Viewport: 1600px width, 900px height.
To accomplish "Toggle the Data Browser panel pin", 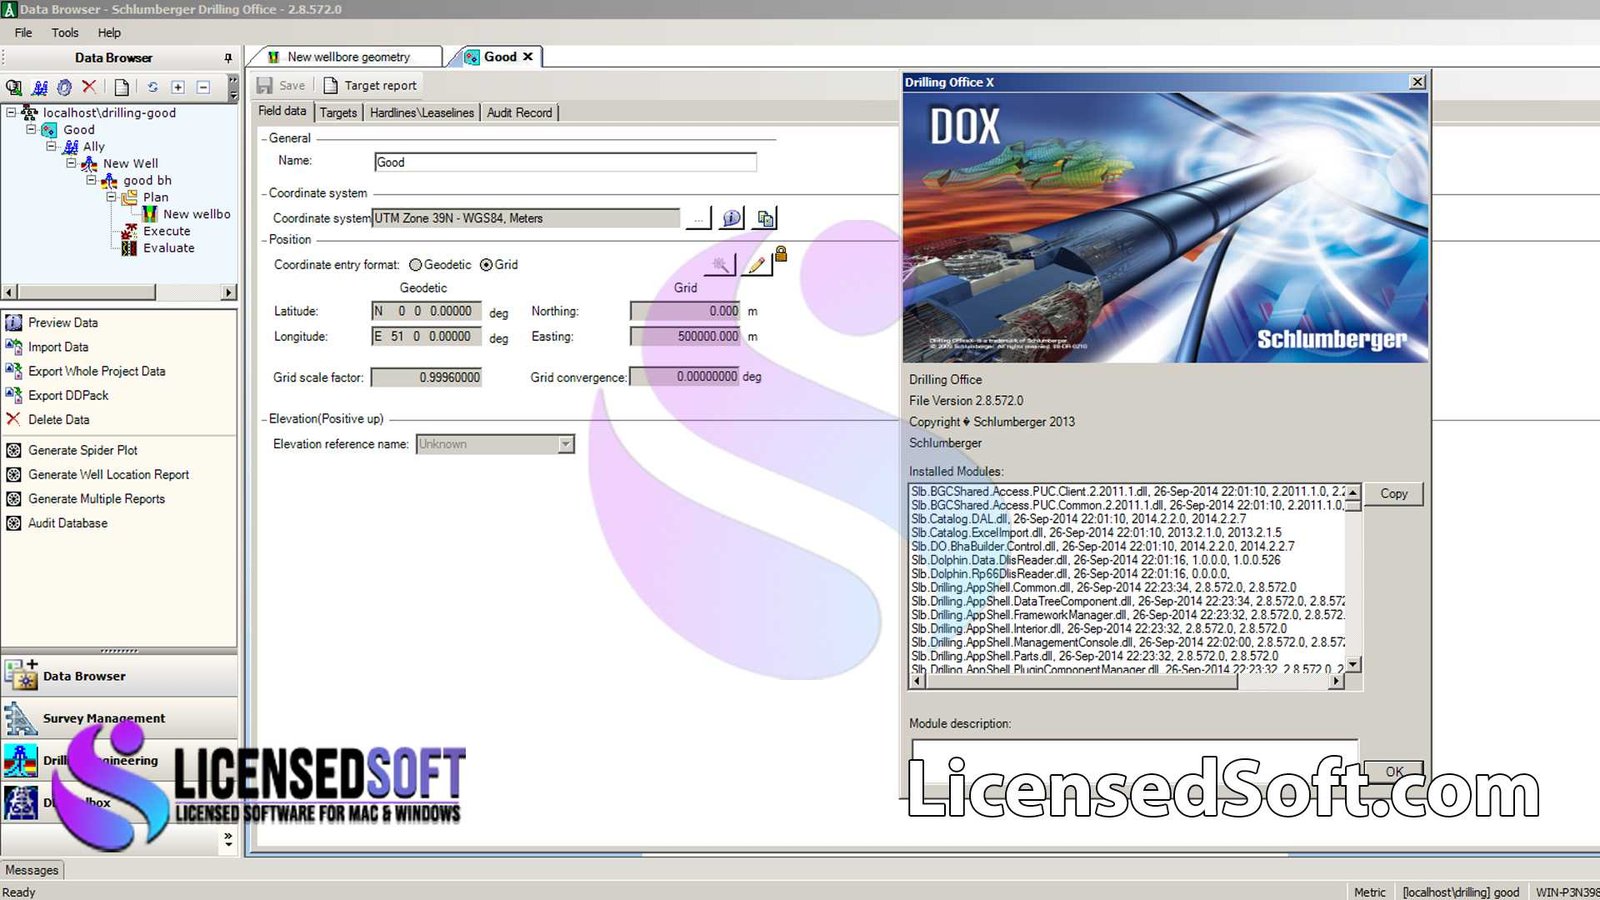I will [229, 57].
